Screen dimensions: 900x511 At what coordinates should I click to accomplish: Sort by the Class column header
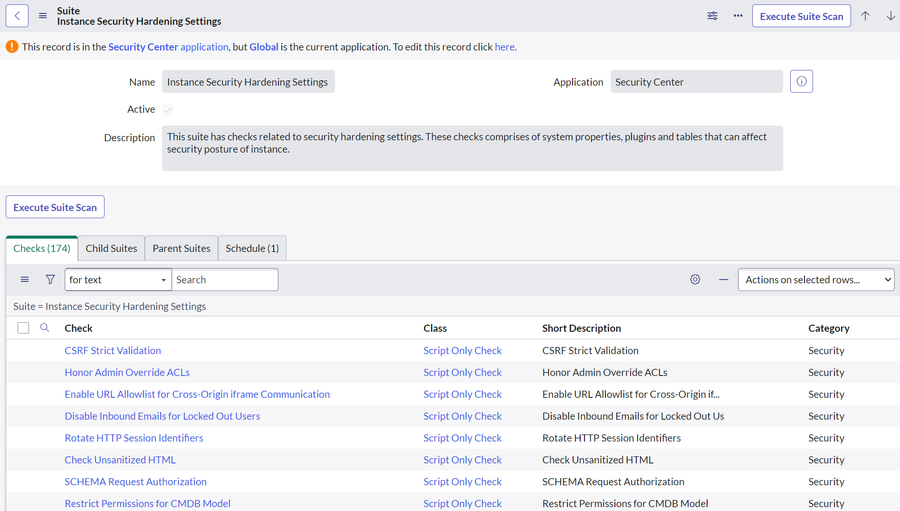click(435, 328)
